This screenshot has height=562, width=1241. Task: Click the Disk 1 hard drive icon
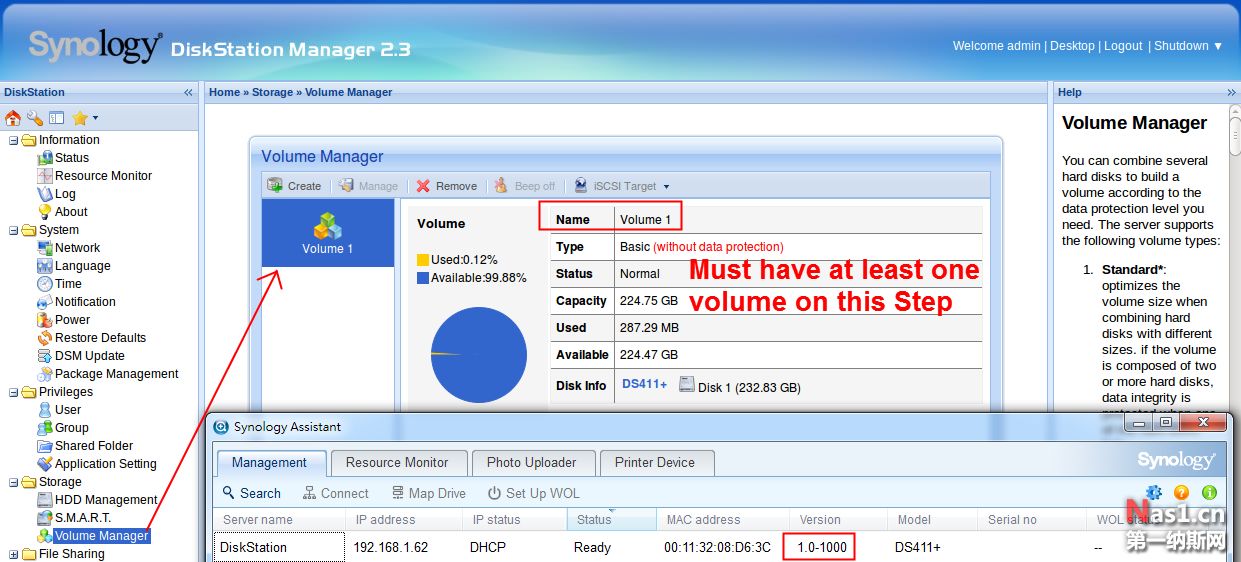[x=686, y=383]
